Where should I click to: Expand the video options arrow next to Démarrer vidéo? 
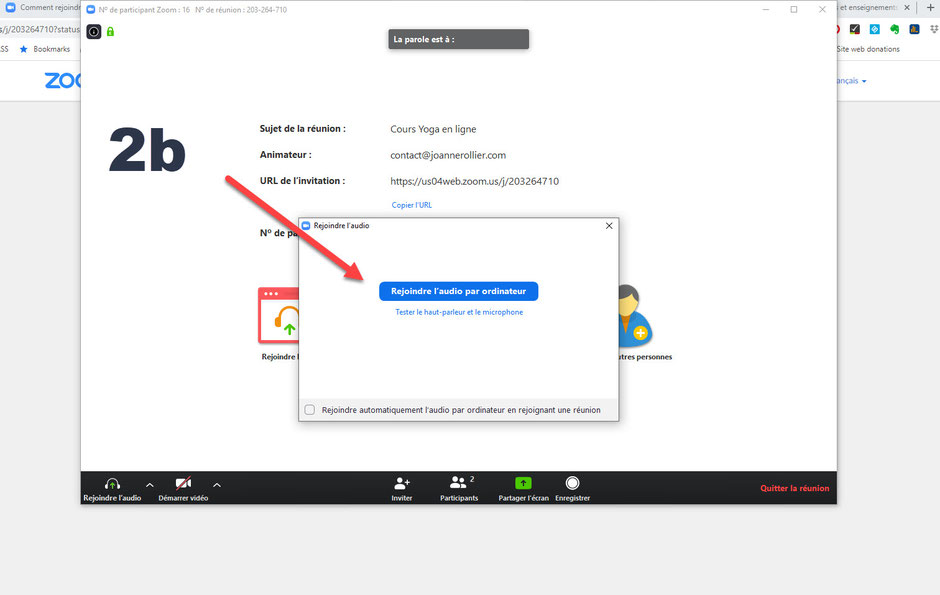click(217, 485)
